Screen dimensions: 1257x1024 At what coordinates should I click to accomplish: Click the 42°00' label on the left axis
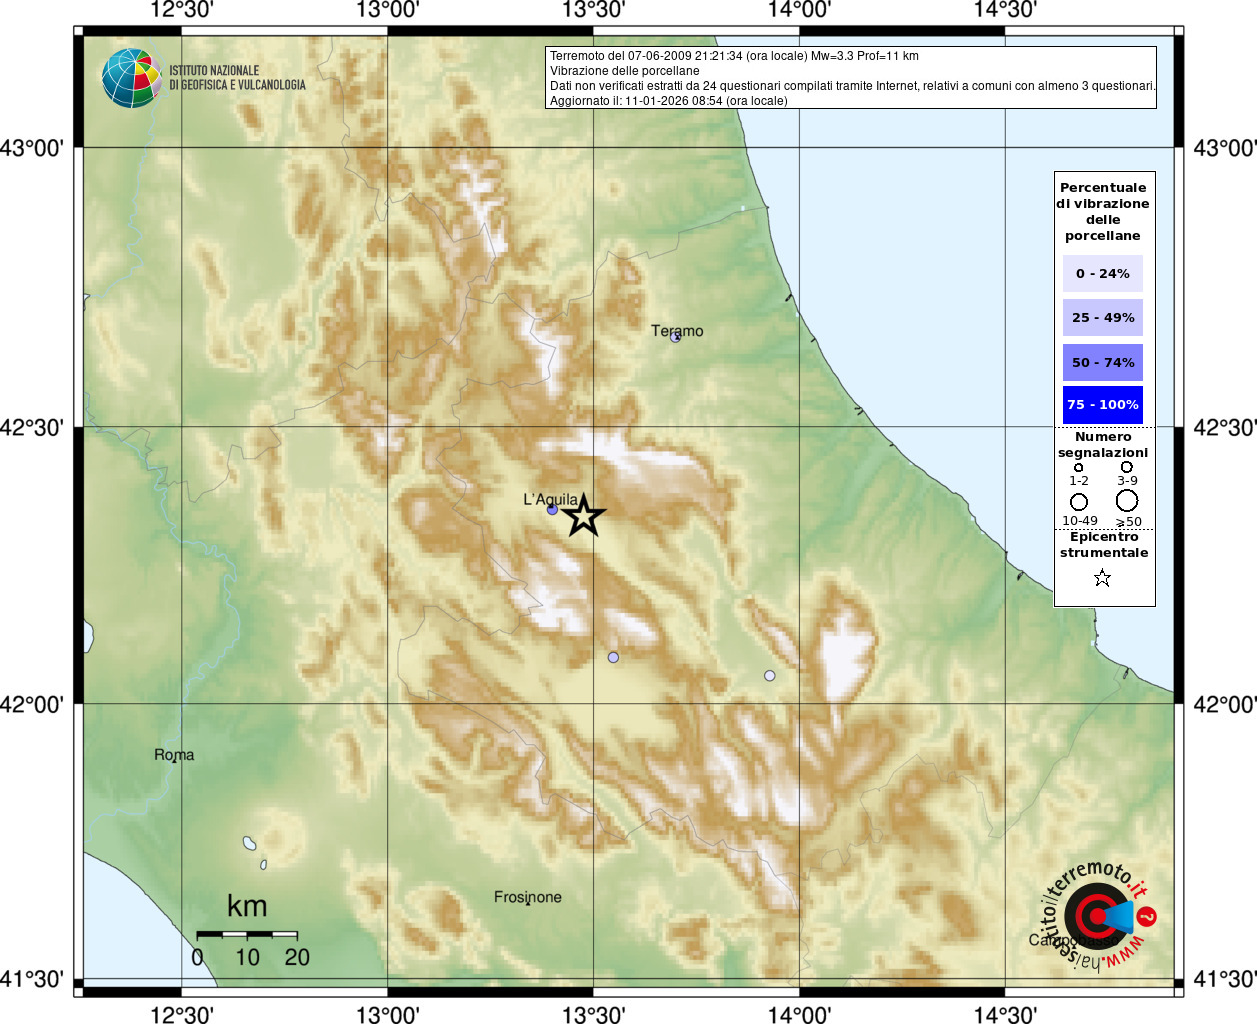[32, 704]
